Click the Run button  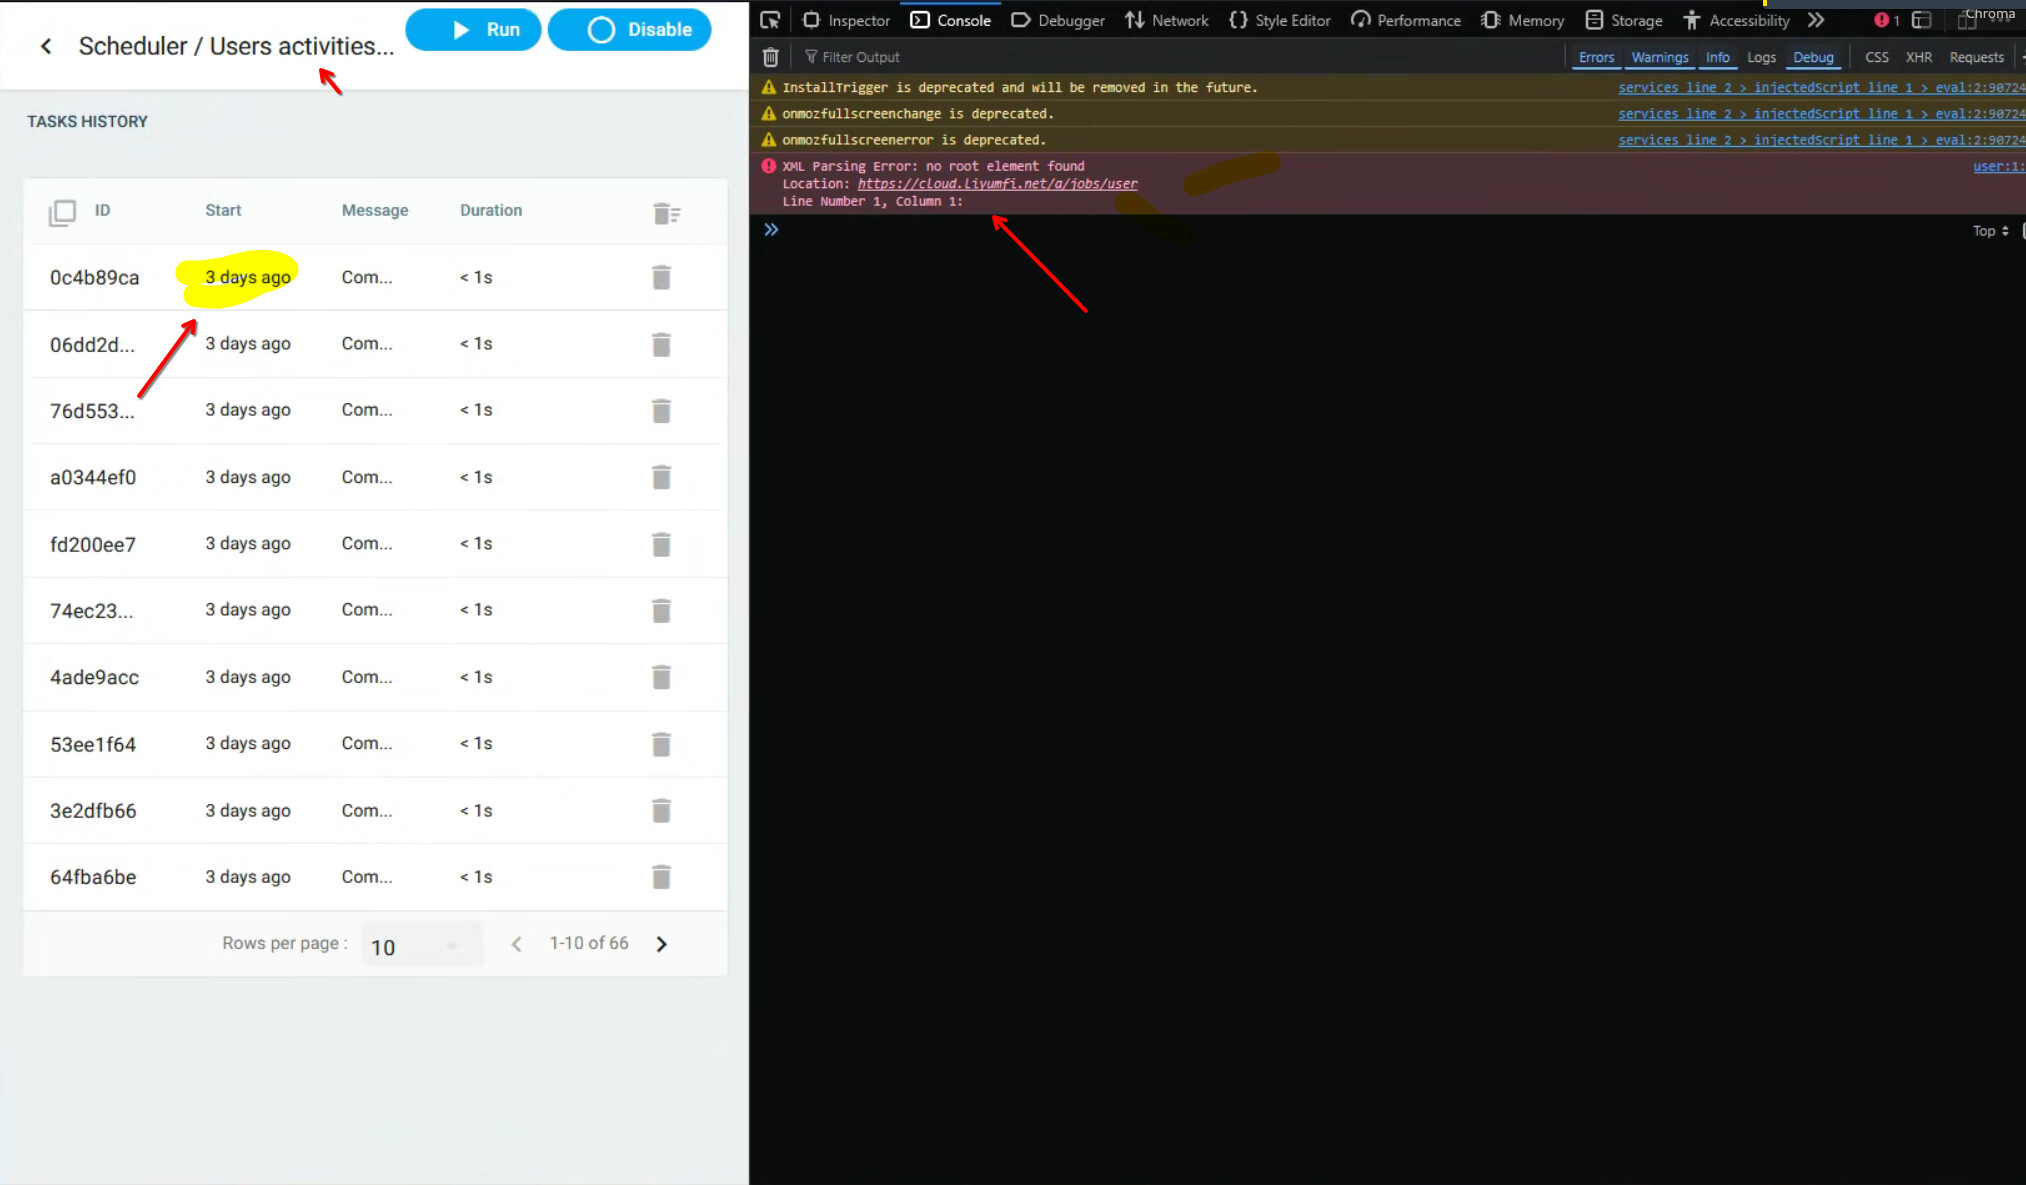coord(473,29)
